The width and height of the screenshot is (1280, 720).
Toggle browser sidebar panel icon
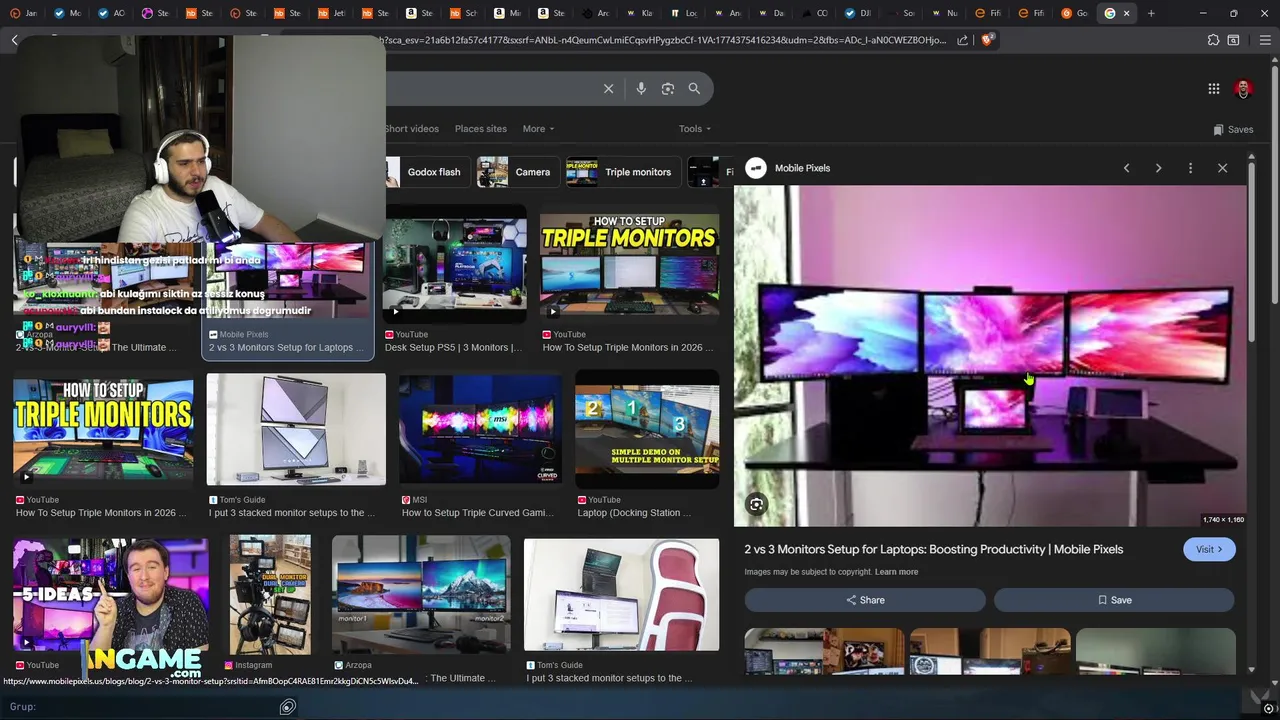click(x=1233, y=40)
